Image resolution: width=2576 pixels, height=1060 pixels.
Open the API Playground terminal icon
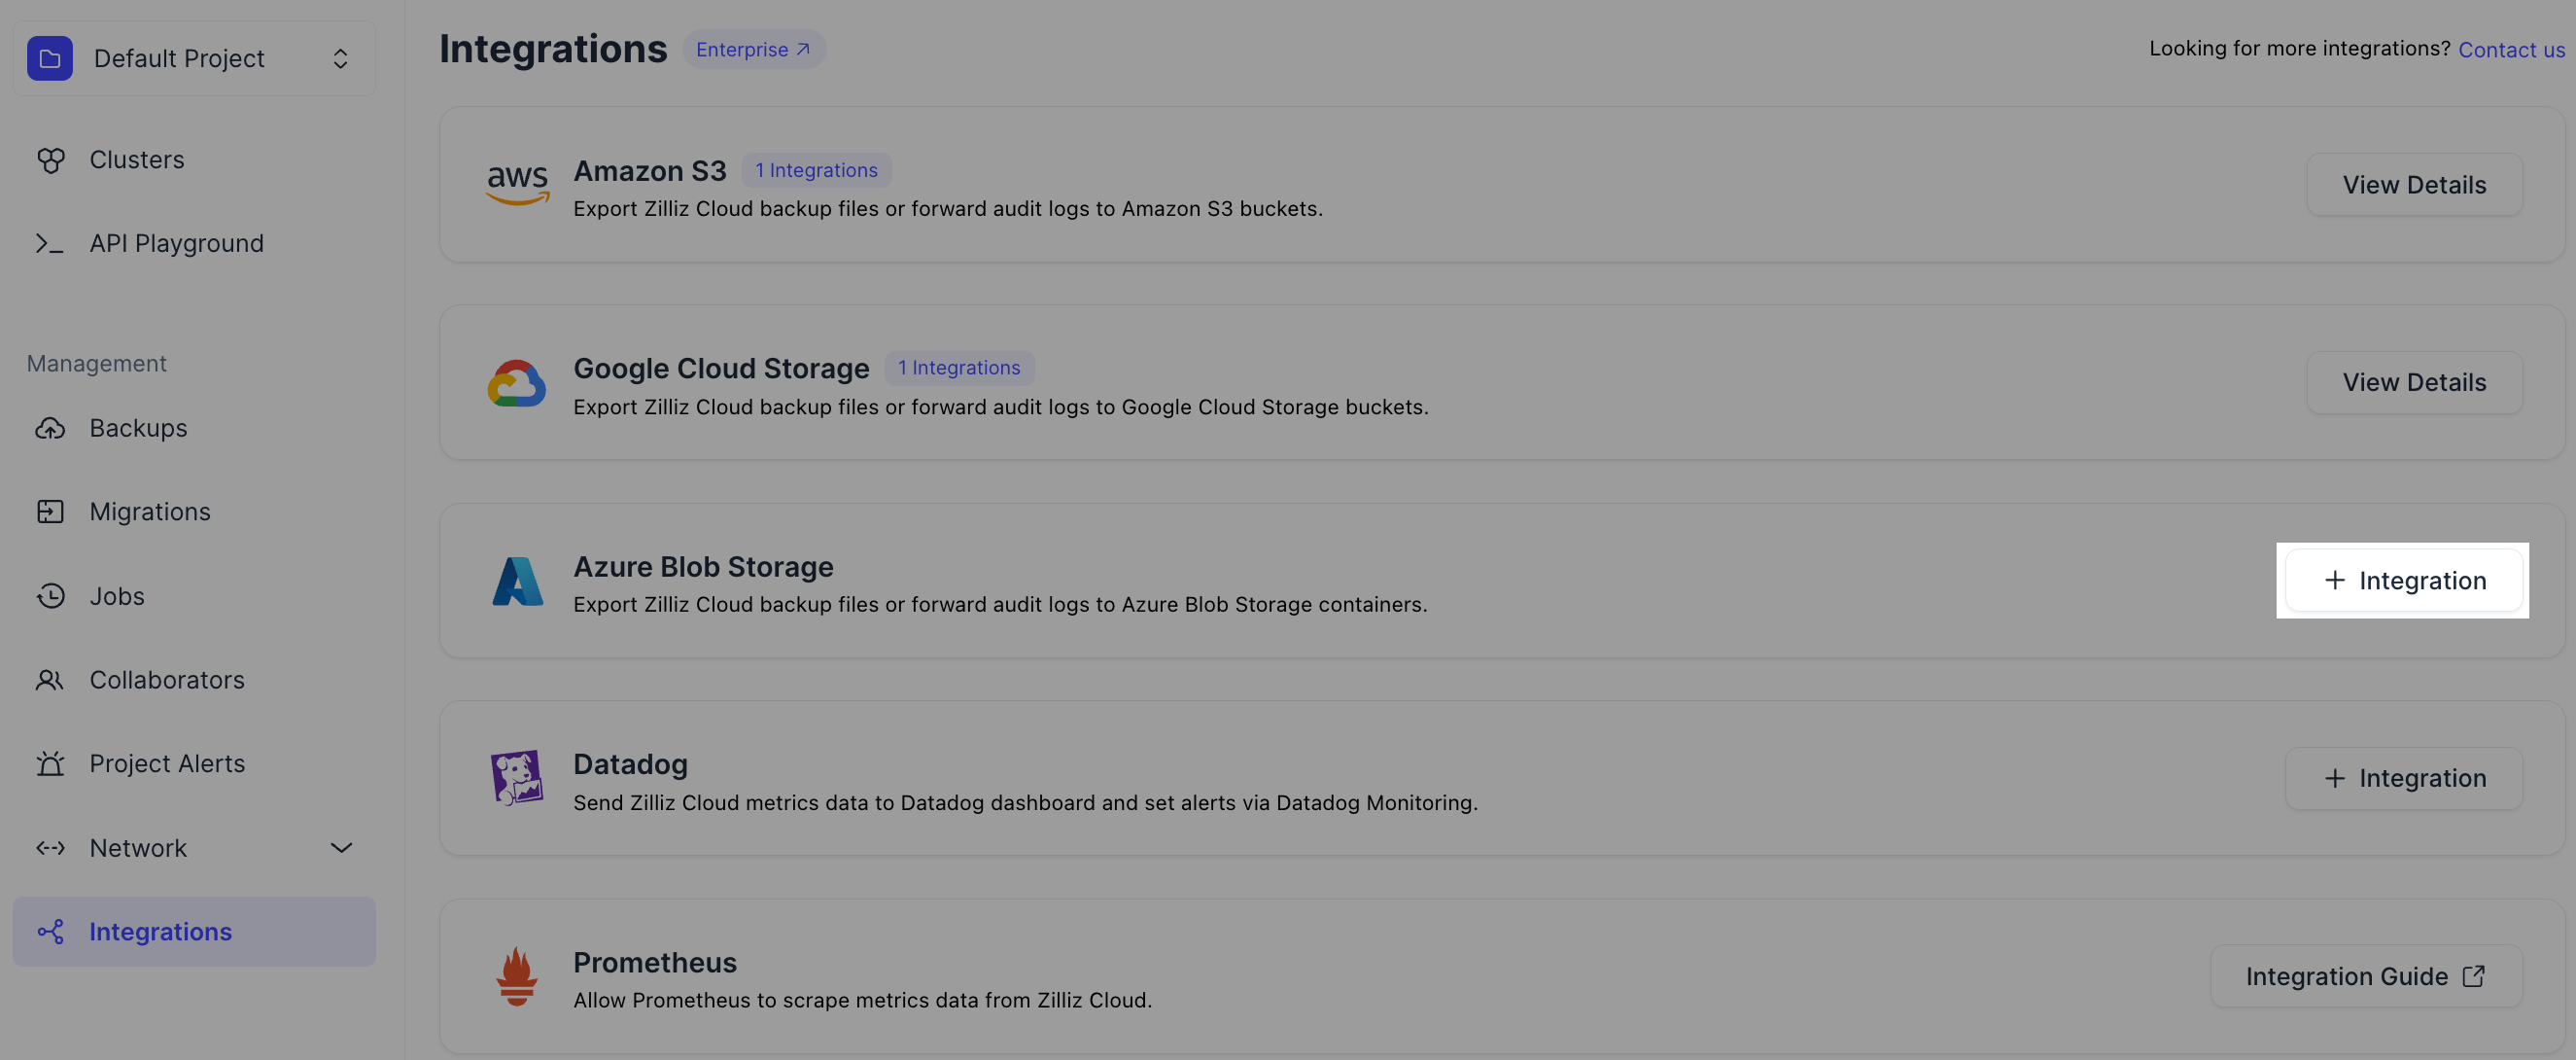tap(50, 244)
